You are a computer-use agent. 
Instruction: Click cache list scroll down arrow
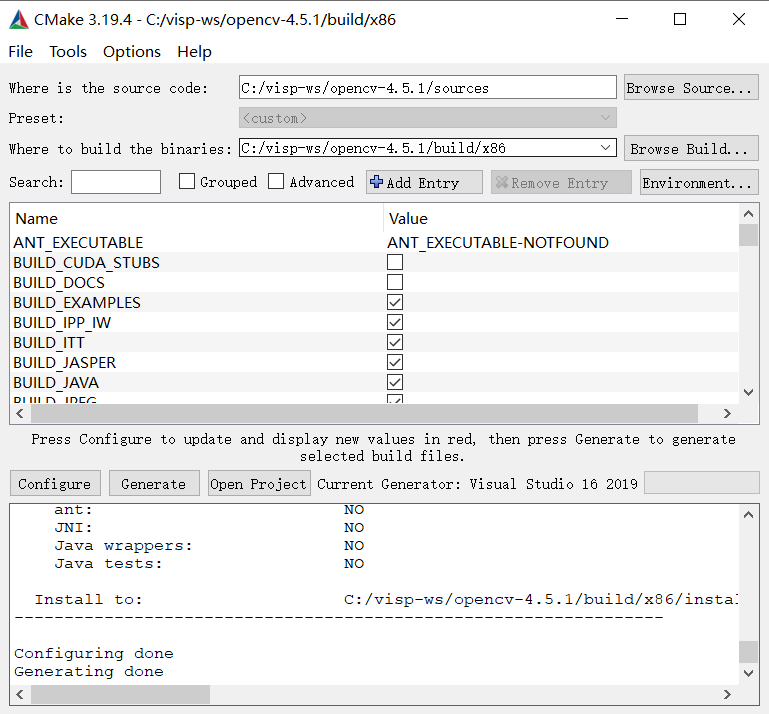(748, 392)
